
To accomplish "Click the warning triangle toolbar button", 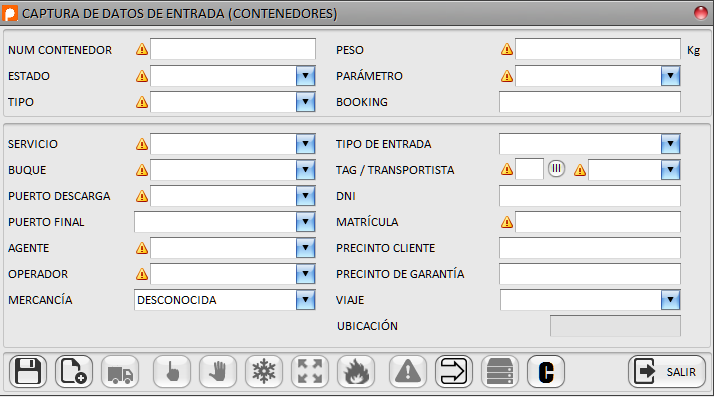I will pyautogui.click(x=408, y=372).
